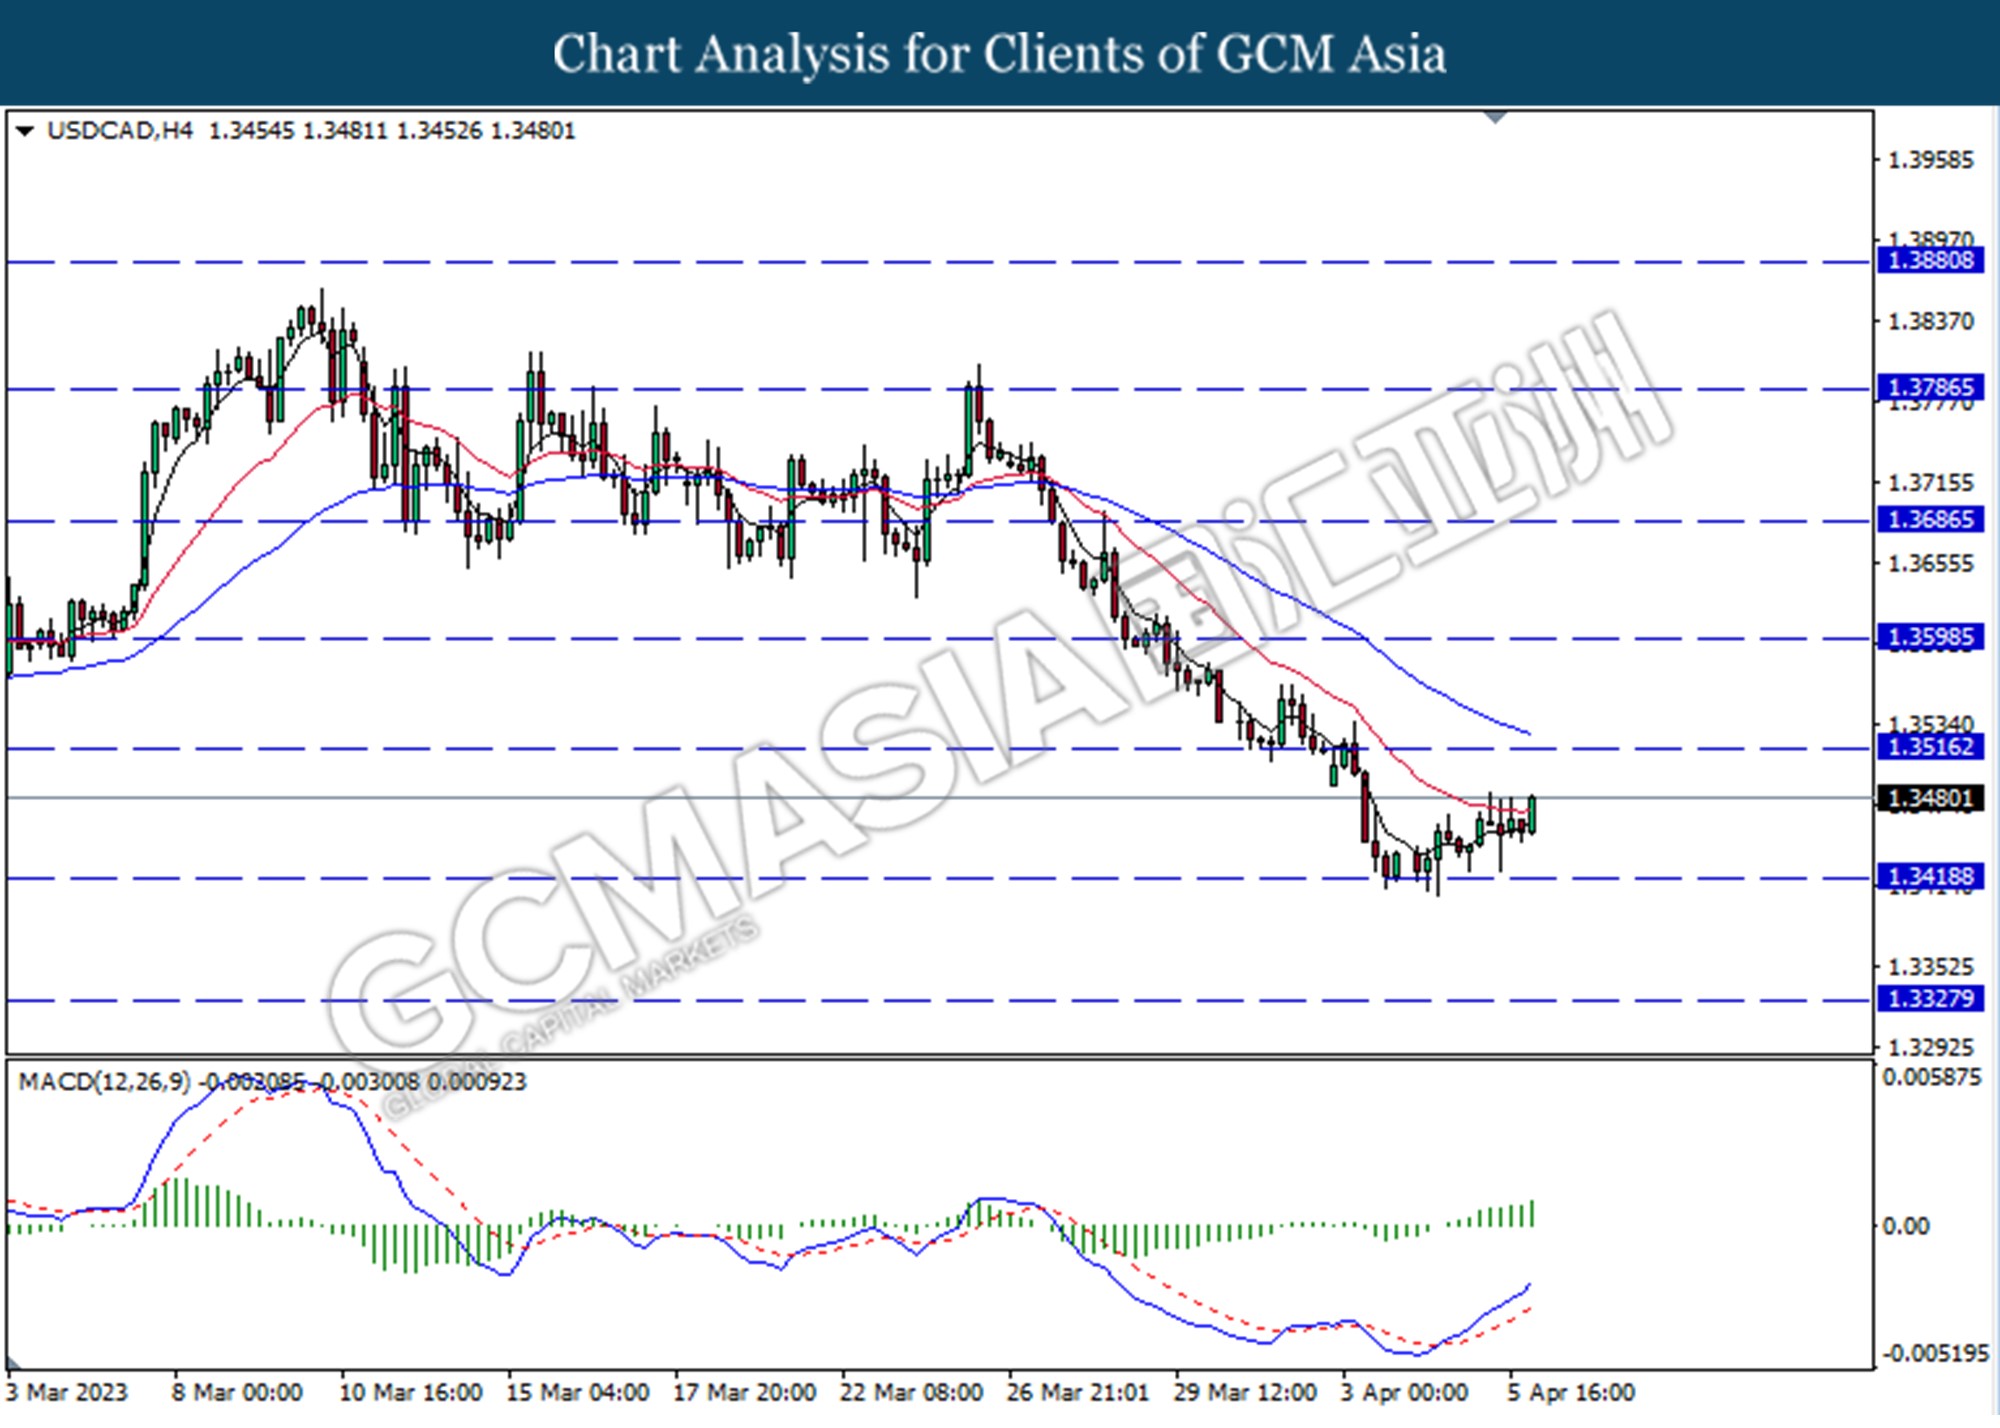Click the 29 Mar 12:00 time label
Screen dimensions: 2000x1428
pos(1245,1393)
